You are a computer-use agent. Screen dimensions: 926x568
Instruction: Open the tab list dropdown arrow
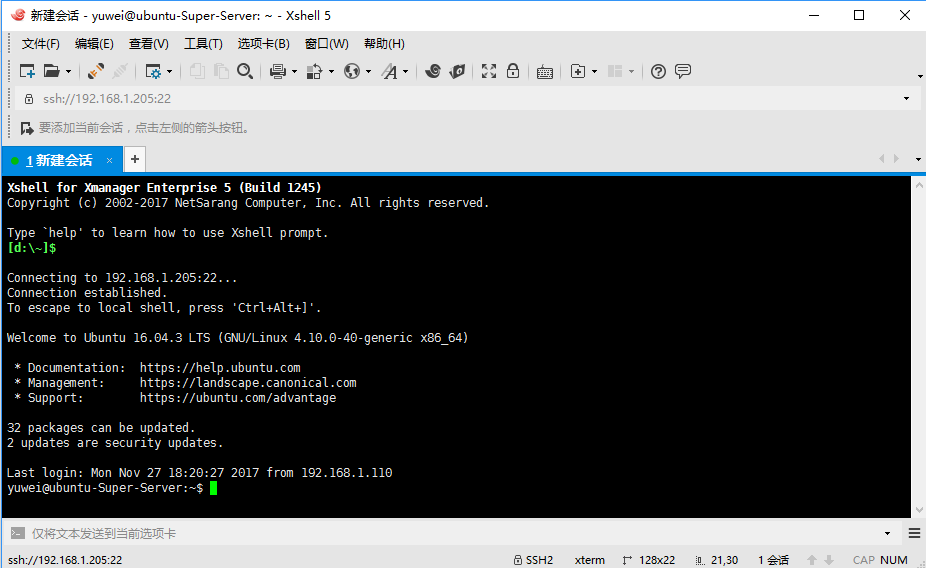[x=918, y=159]
